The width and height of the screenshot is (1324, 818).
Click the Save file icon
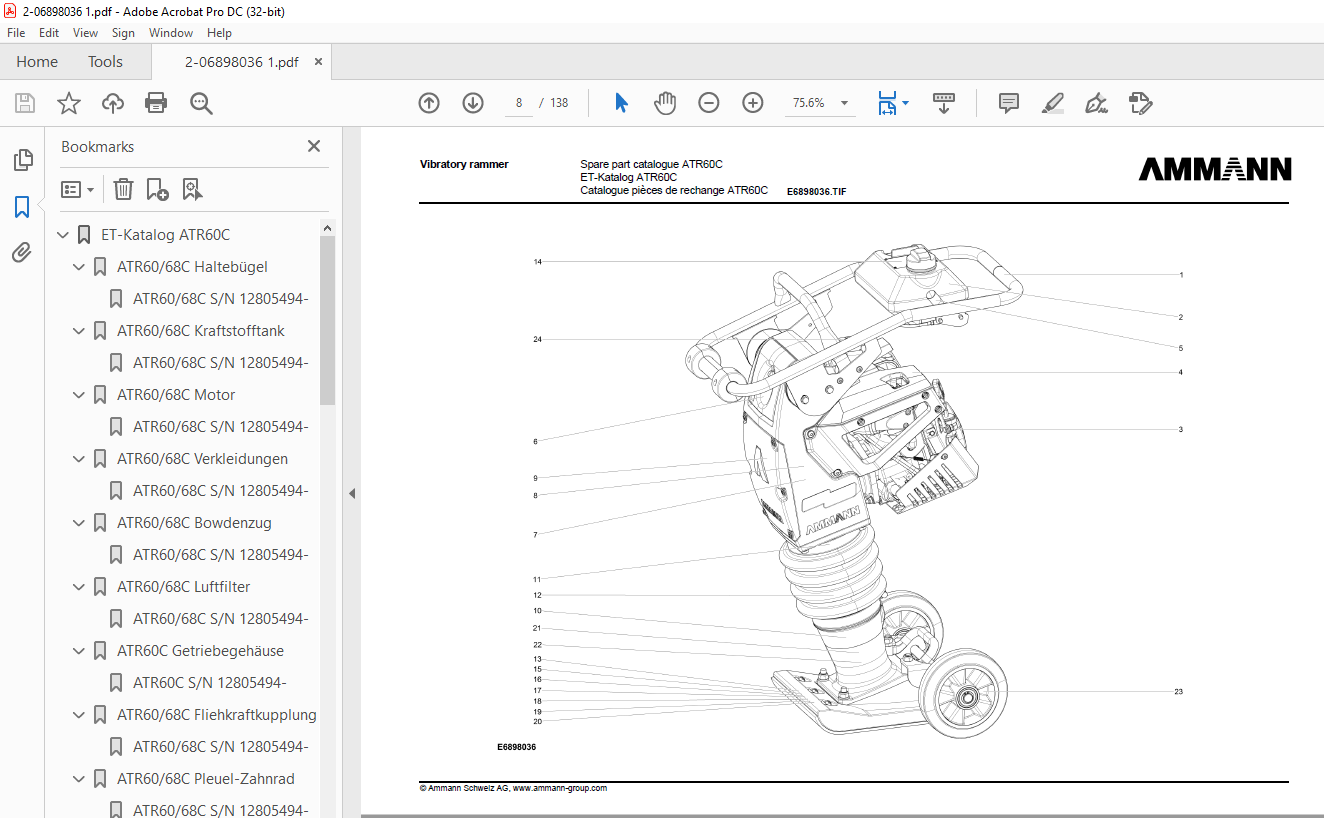coord(25,103)
